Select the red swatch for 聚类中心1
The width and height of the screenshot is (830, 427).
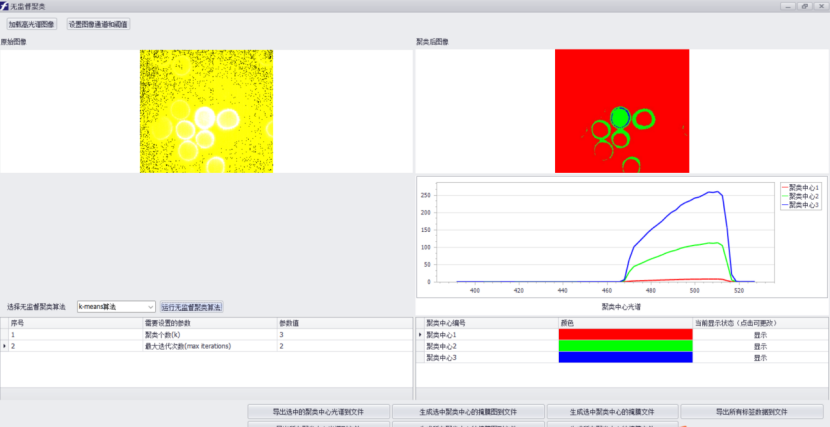click(625, 335)
